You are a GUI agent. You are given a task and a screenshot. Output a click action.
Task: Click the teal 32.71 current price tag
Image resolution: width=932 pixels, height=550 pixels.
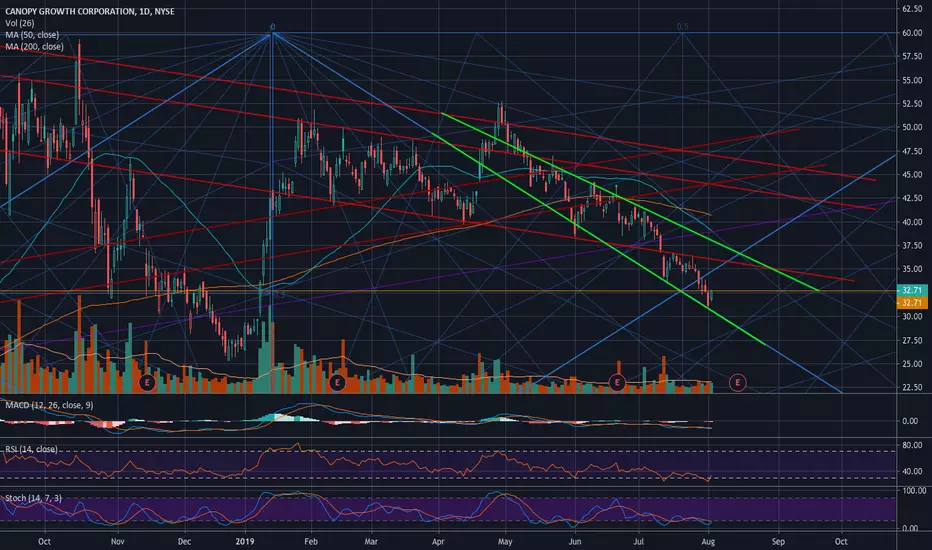click(912, 290)
